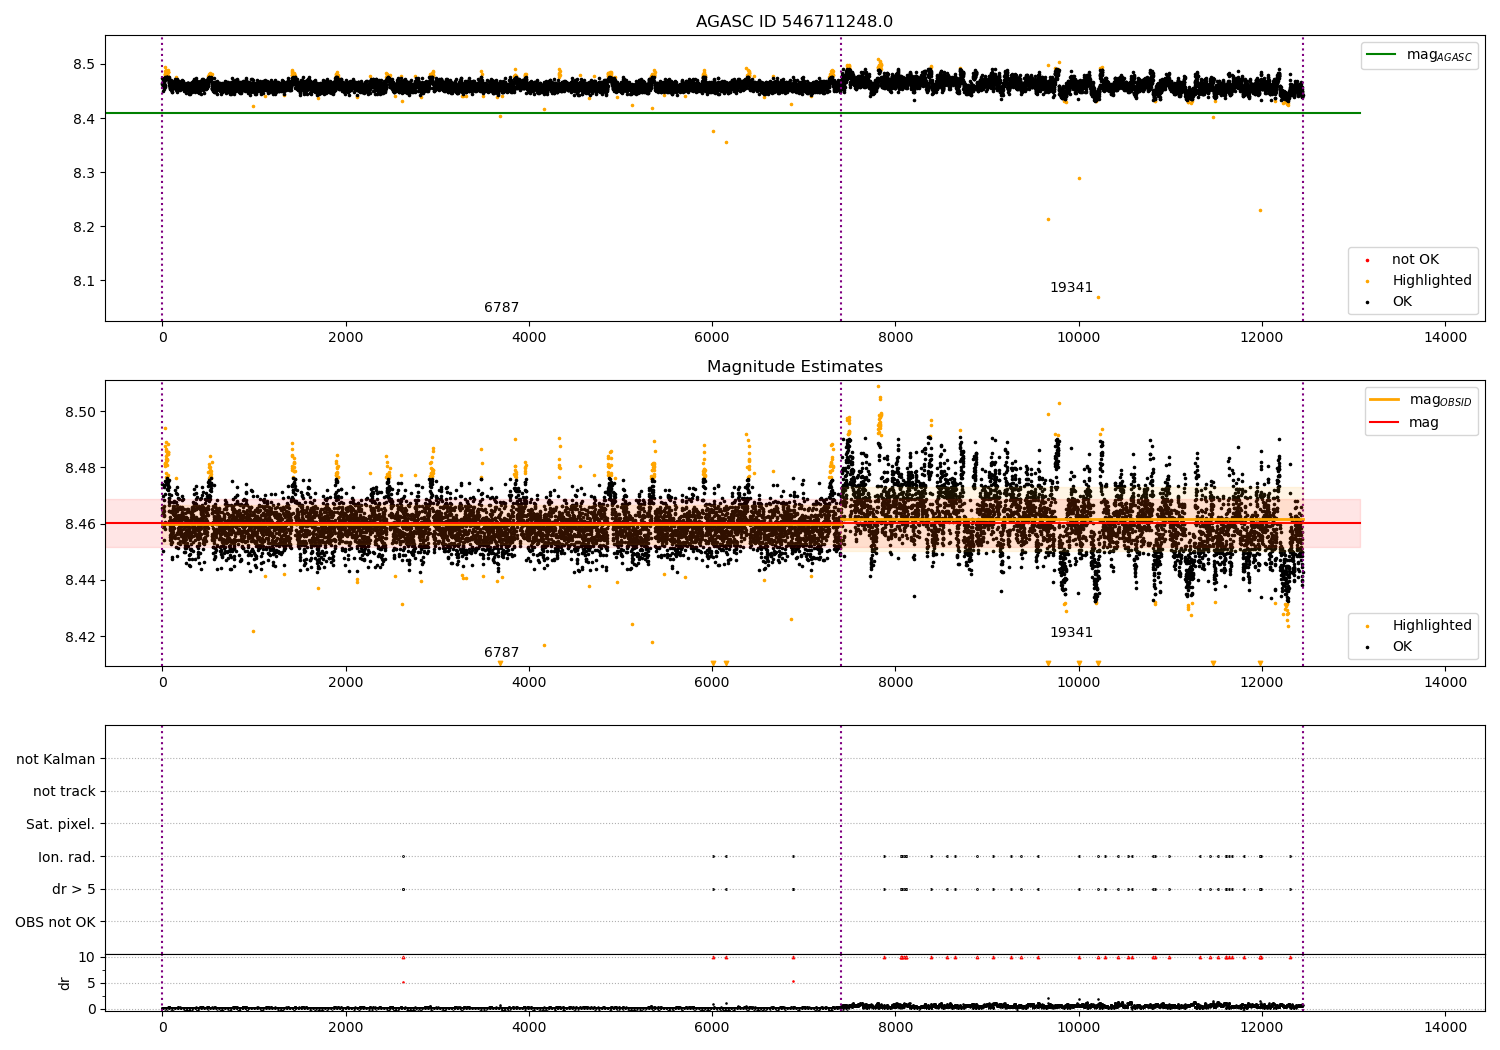Click the '8.48' y-axis tick label
The width and height of the screenshot is (1500, 1050).
point(79,468)
